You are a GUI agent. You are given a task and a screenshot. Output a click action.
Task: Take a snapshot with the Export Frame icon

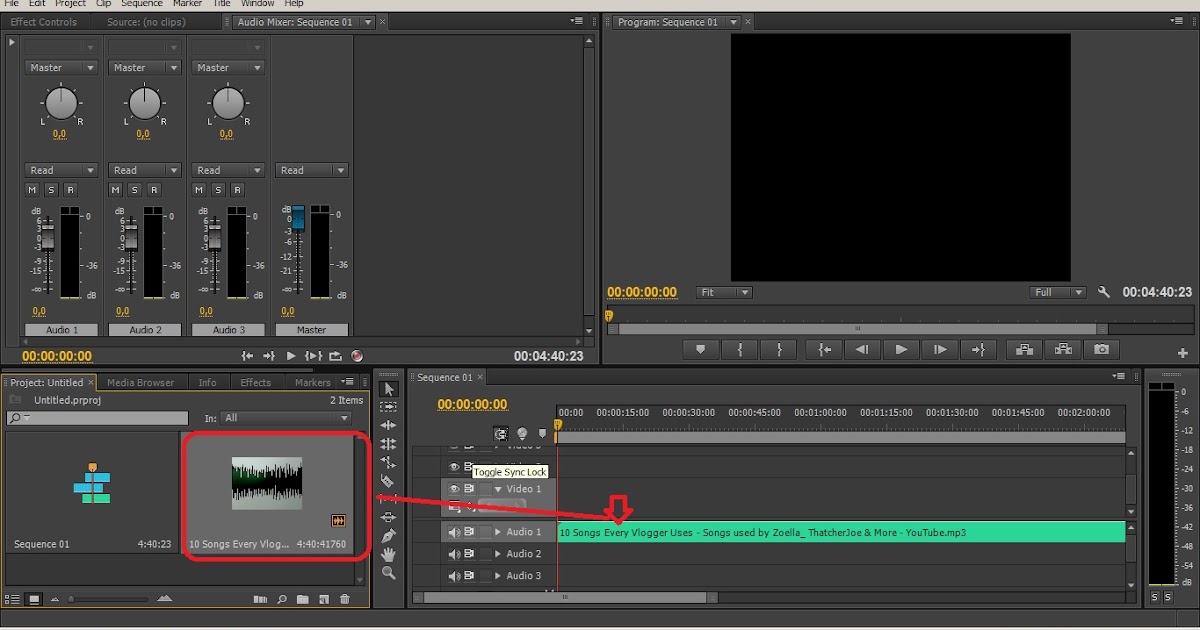[1100, 349]
